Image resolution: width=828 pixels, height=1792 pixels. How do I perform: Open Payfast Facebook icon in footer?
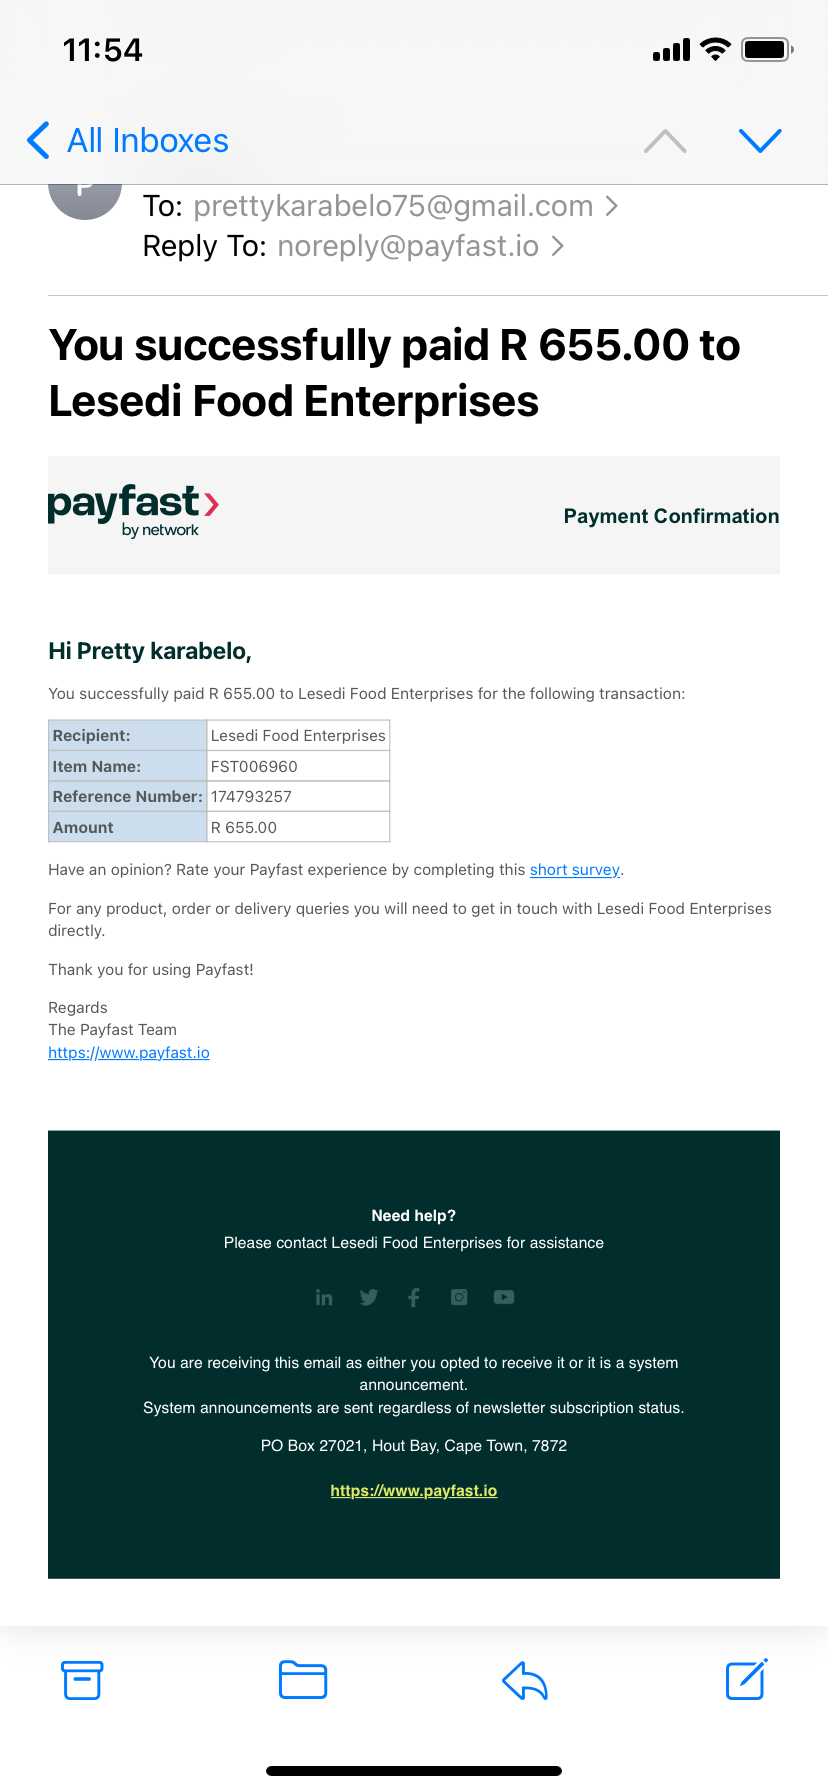tap(414, 1297)
